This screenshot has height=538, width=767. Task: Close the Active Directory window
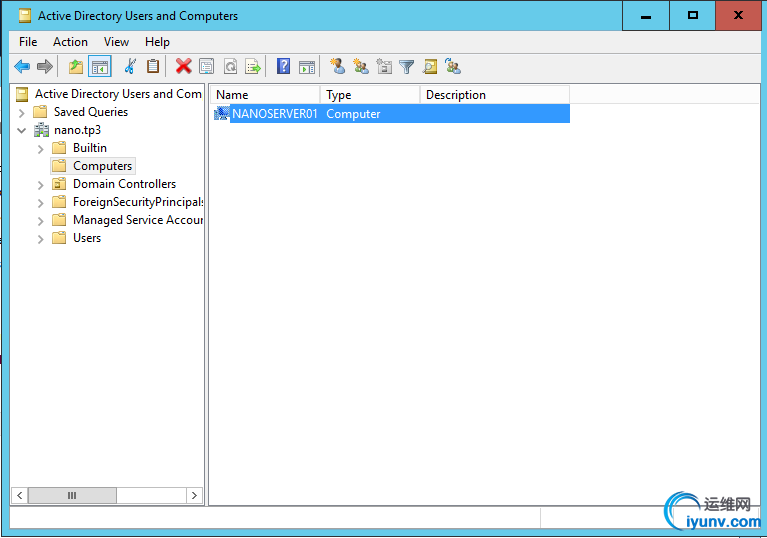(x=739, y=16)
